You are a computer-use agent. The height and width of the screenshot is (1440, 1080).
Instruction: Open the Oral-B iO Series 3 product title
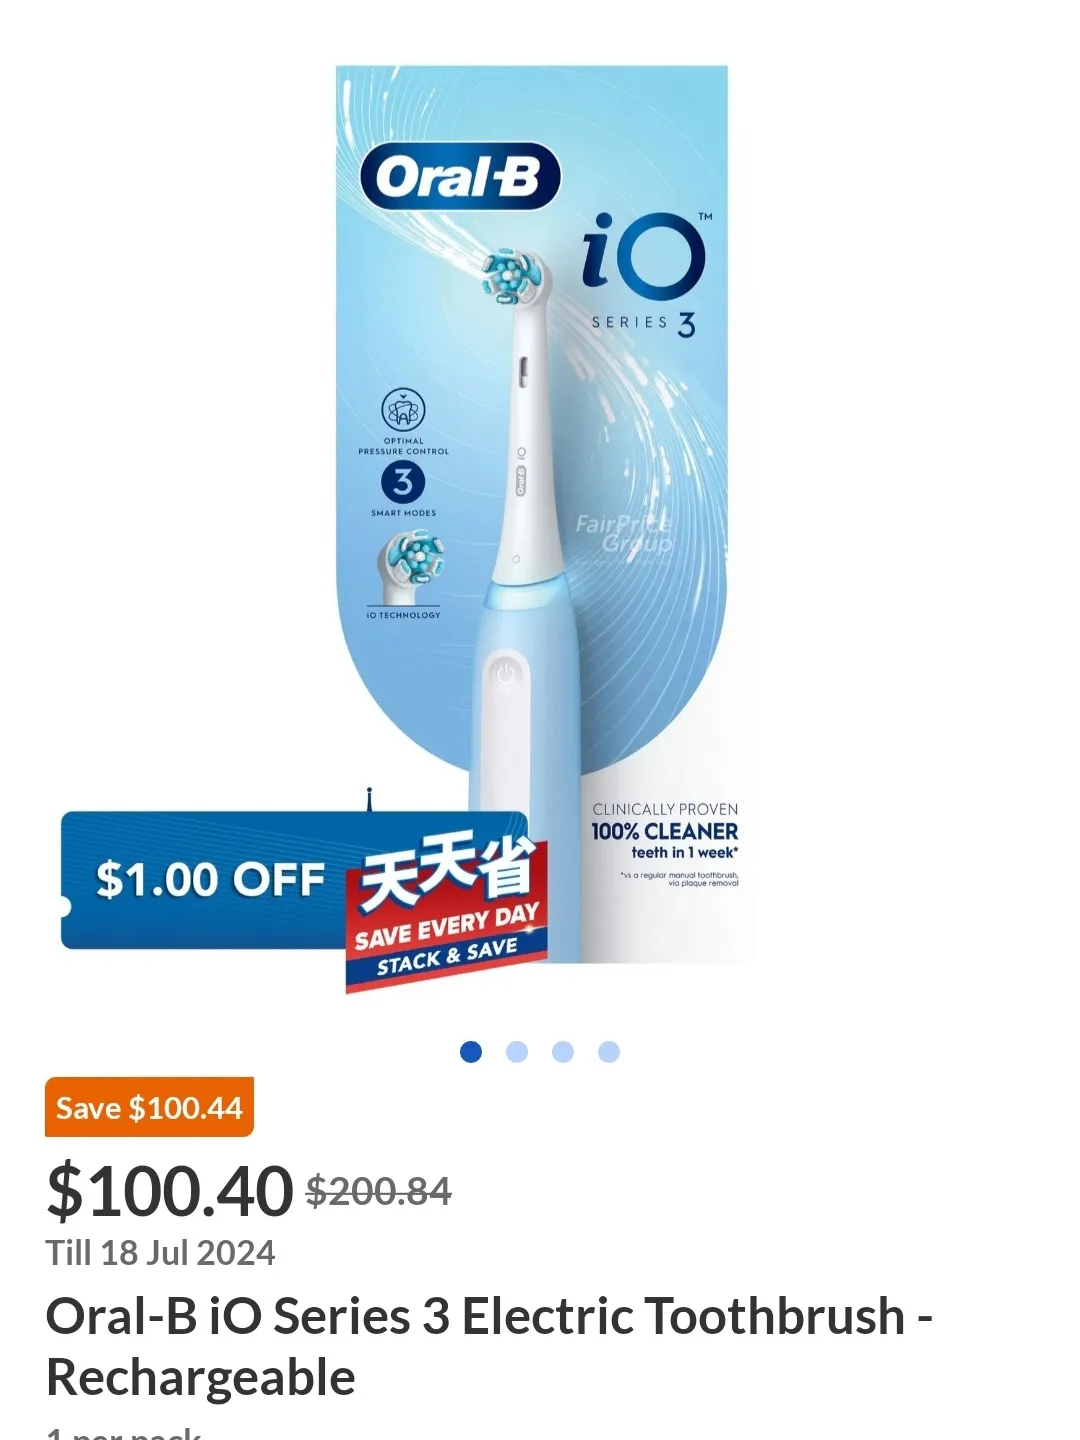point(490,1346)
